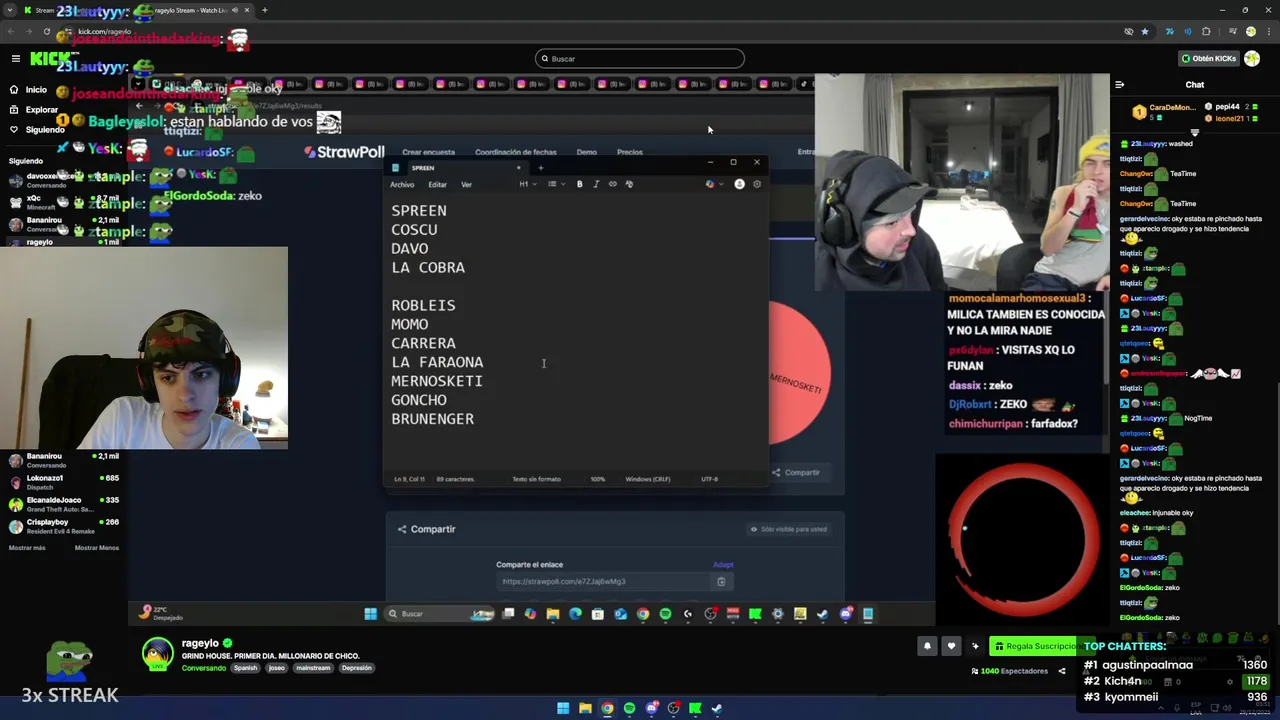Open Demo link in StrawPoll
This screenshot has width=1280, height=720.
[x=587, y=152]
